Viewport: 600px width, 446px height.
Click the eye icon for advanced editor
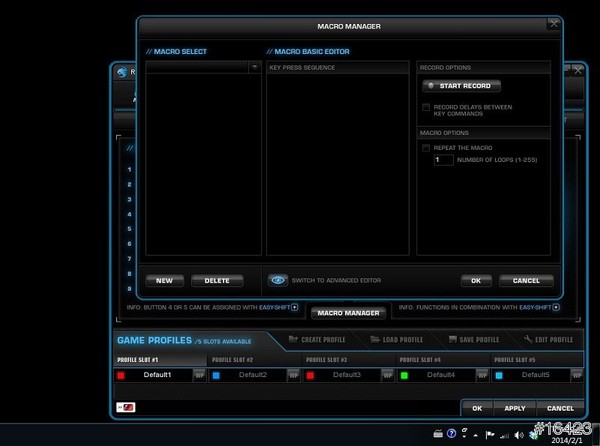pos(279,281)
